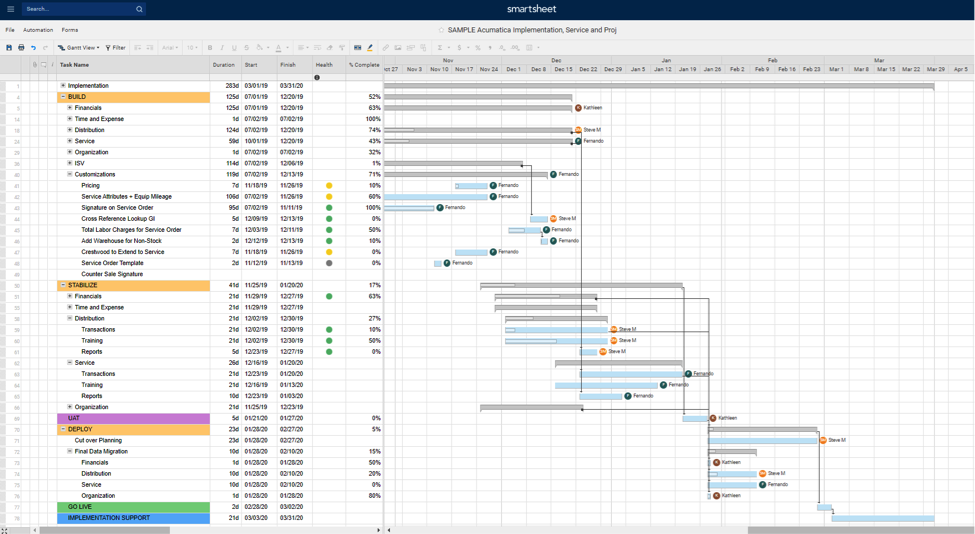Screen dimensions: 975x534
Task: Collapse the DEPLOY section
Action: click(x=63, y=429)
